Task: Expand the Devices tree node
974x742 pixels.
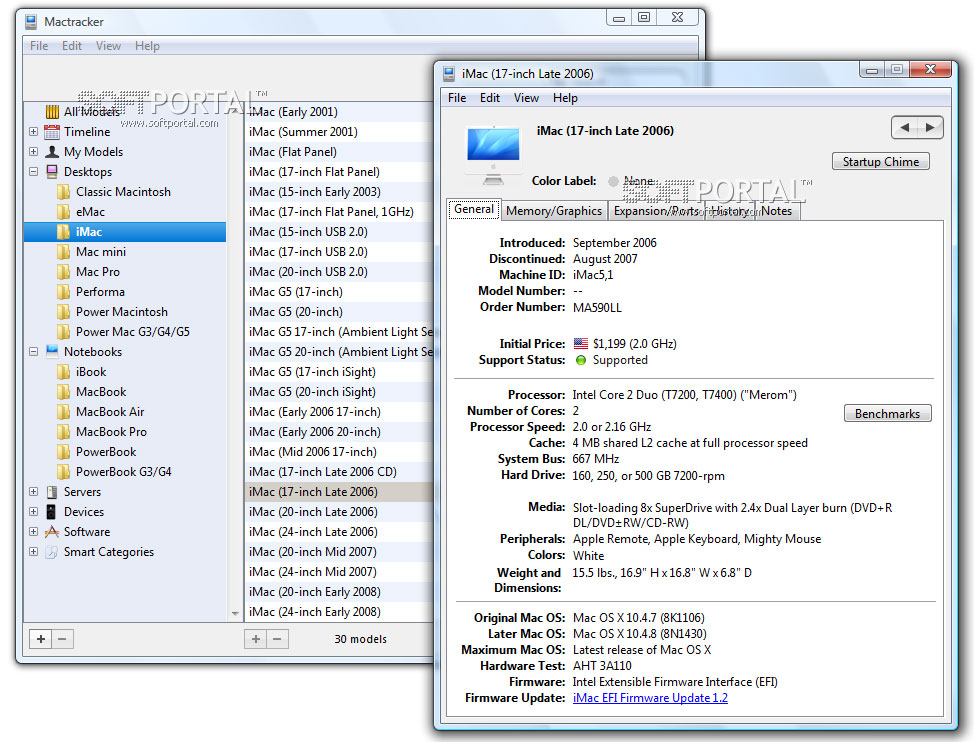Action: point(34,512)
